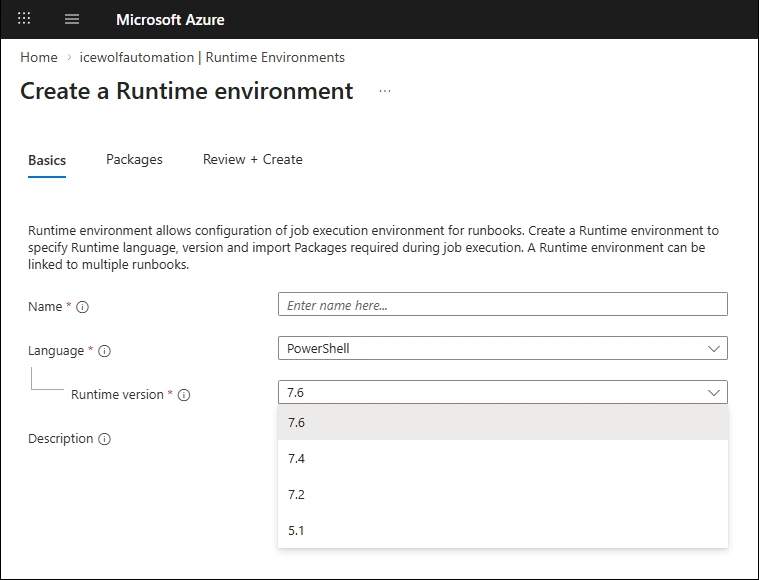Click the Runtime version info icon

(183, 395)
